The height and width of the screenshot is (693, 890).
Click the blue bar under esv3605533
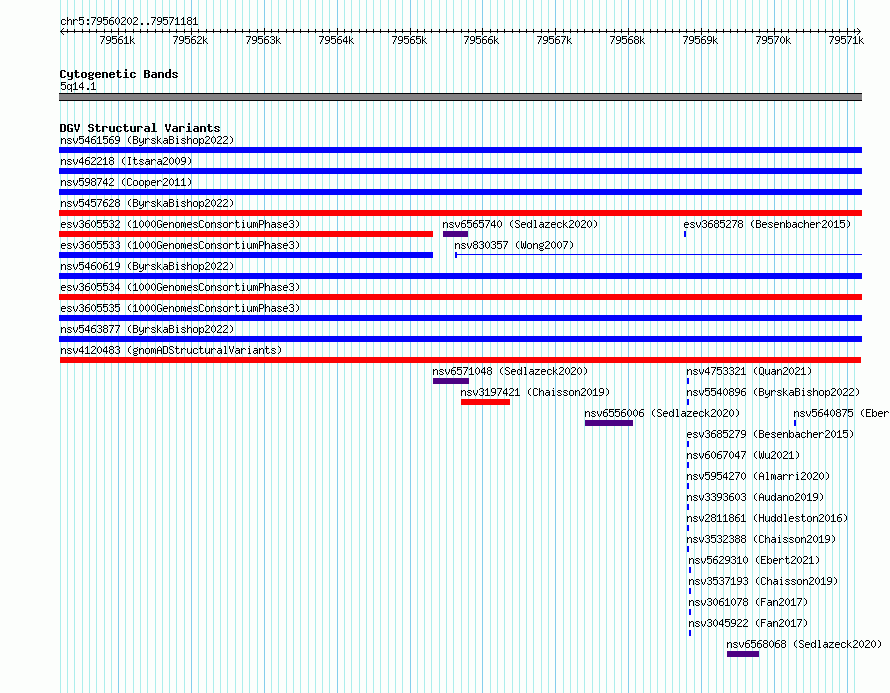[246, 255]
